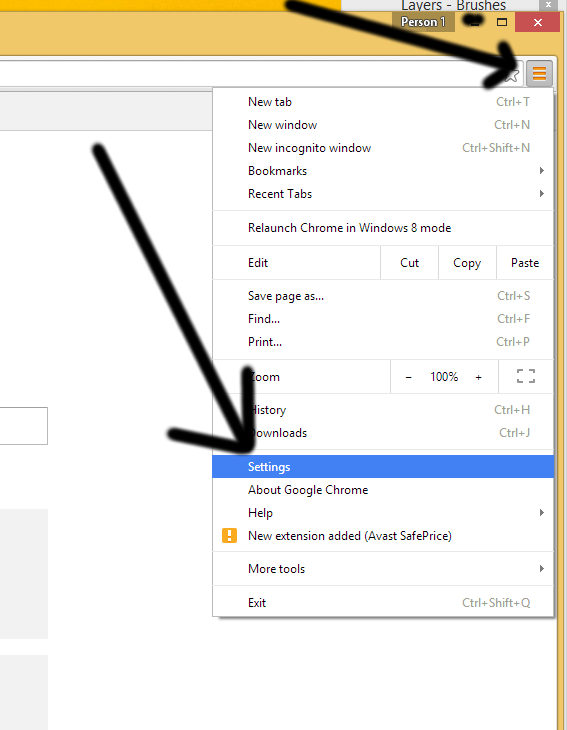
Task: Select New tab menu entry
Action: pyautogui.click(x=383, y=102)
